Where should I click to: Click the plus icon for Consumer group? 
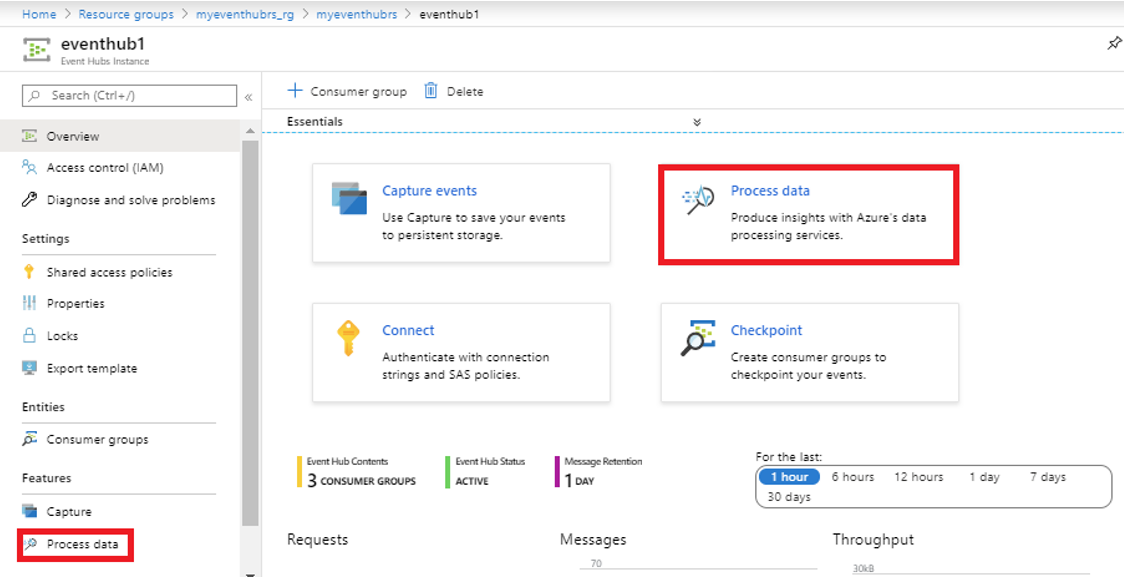[295, 91]
